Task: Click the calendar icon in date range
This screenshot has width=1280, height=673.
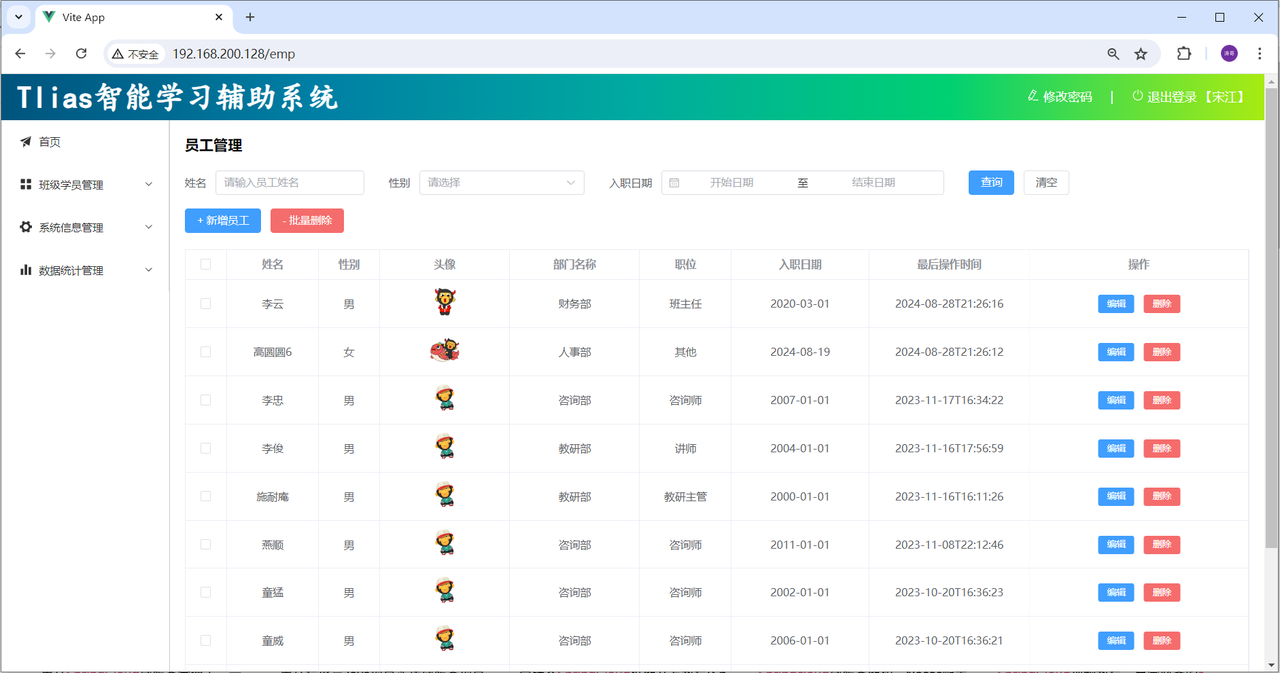Action: point(674,183)
